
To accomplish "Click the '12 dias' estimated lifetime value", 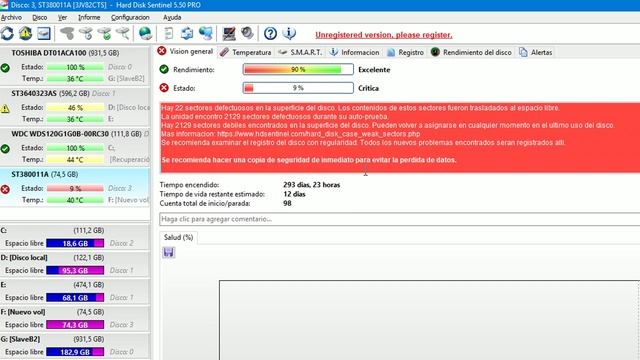I will click(x=294, y=194).
